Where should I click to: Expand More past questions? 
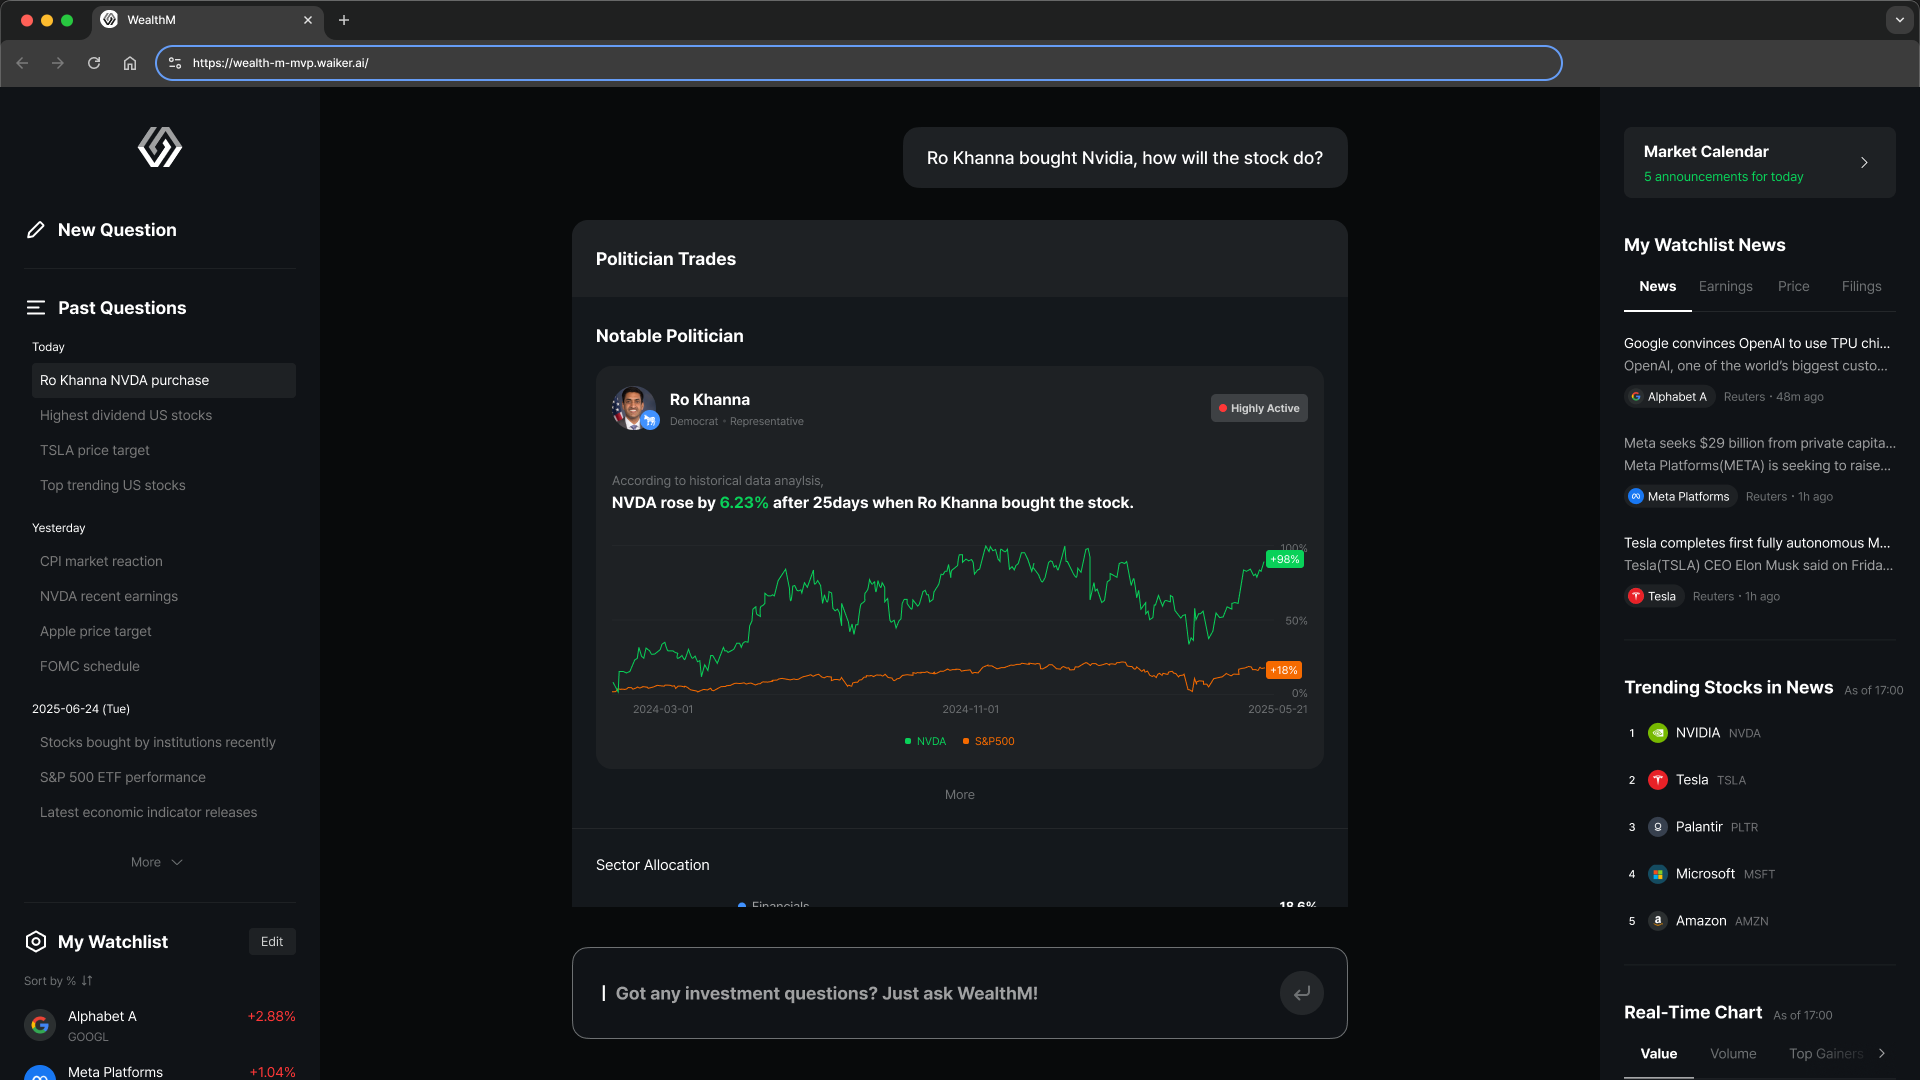coord(157,862)
